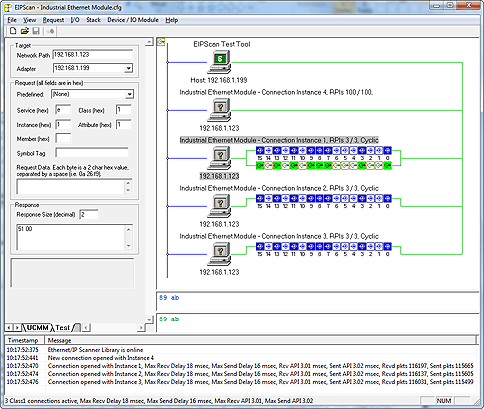Toggle output bit 9 of Connection Instance 1
484x409 pixels.
click(311, 165)
